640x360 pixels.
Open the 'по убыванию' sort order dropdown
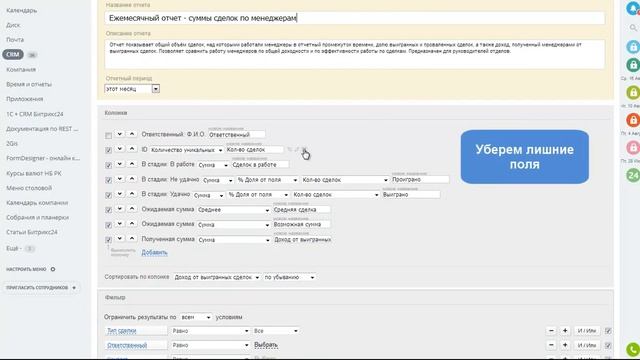(289, 277)
